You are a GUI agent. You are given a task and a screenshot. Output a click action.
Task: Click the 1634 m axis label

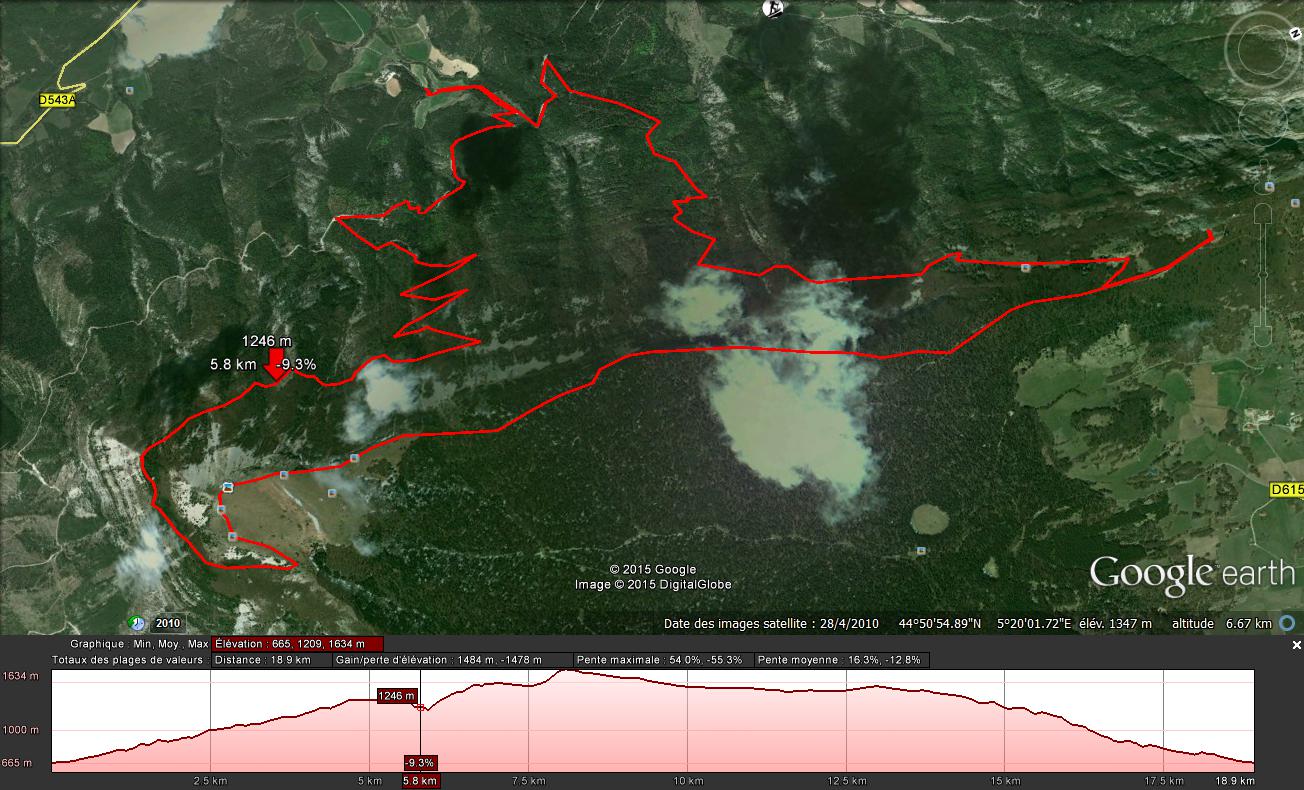pyautogui.click(x=20, y=676)
